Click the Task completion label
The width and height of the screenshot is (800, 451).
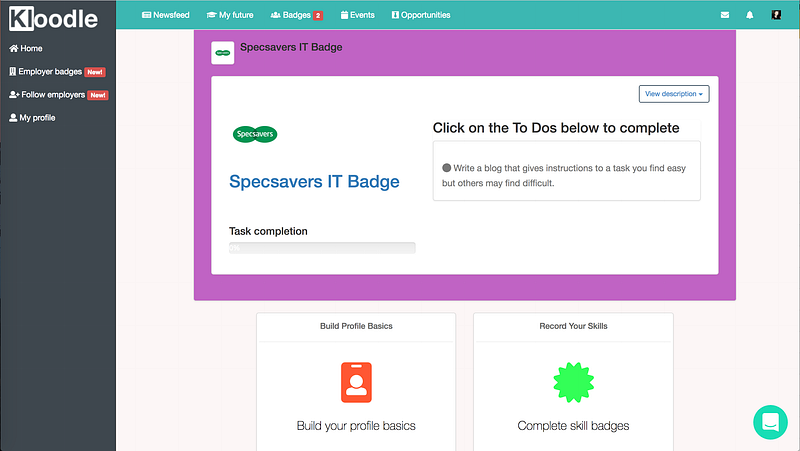coord(268,231)
